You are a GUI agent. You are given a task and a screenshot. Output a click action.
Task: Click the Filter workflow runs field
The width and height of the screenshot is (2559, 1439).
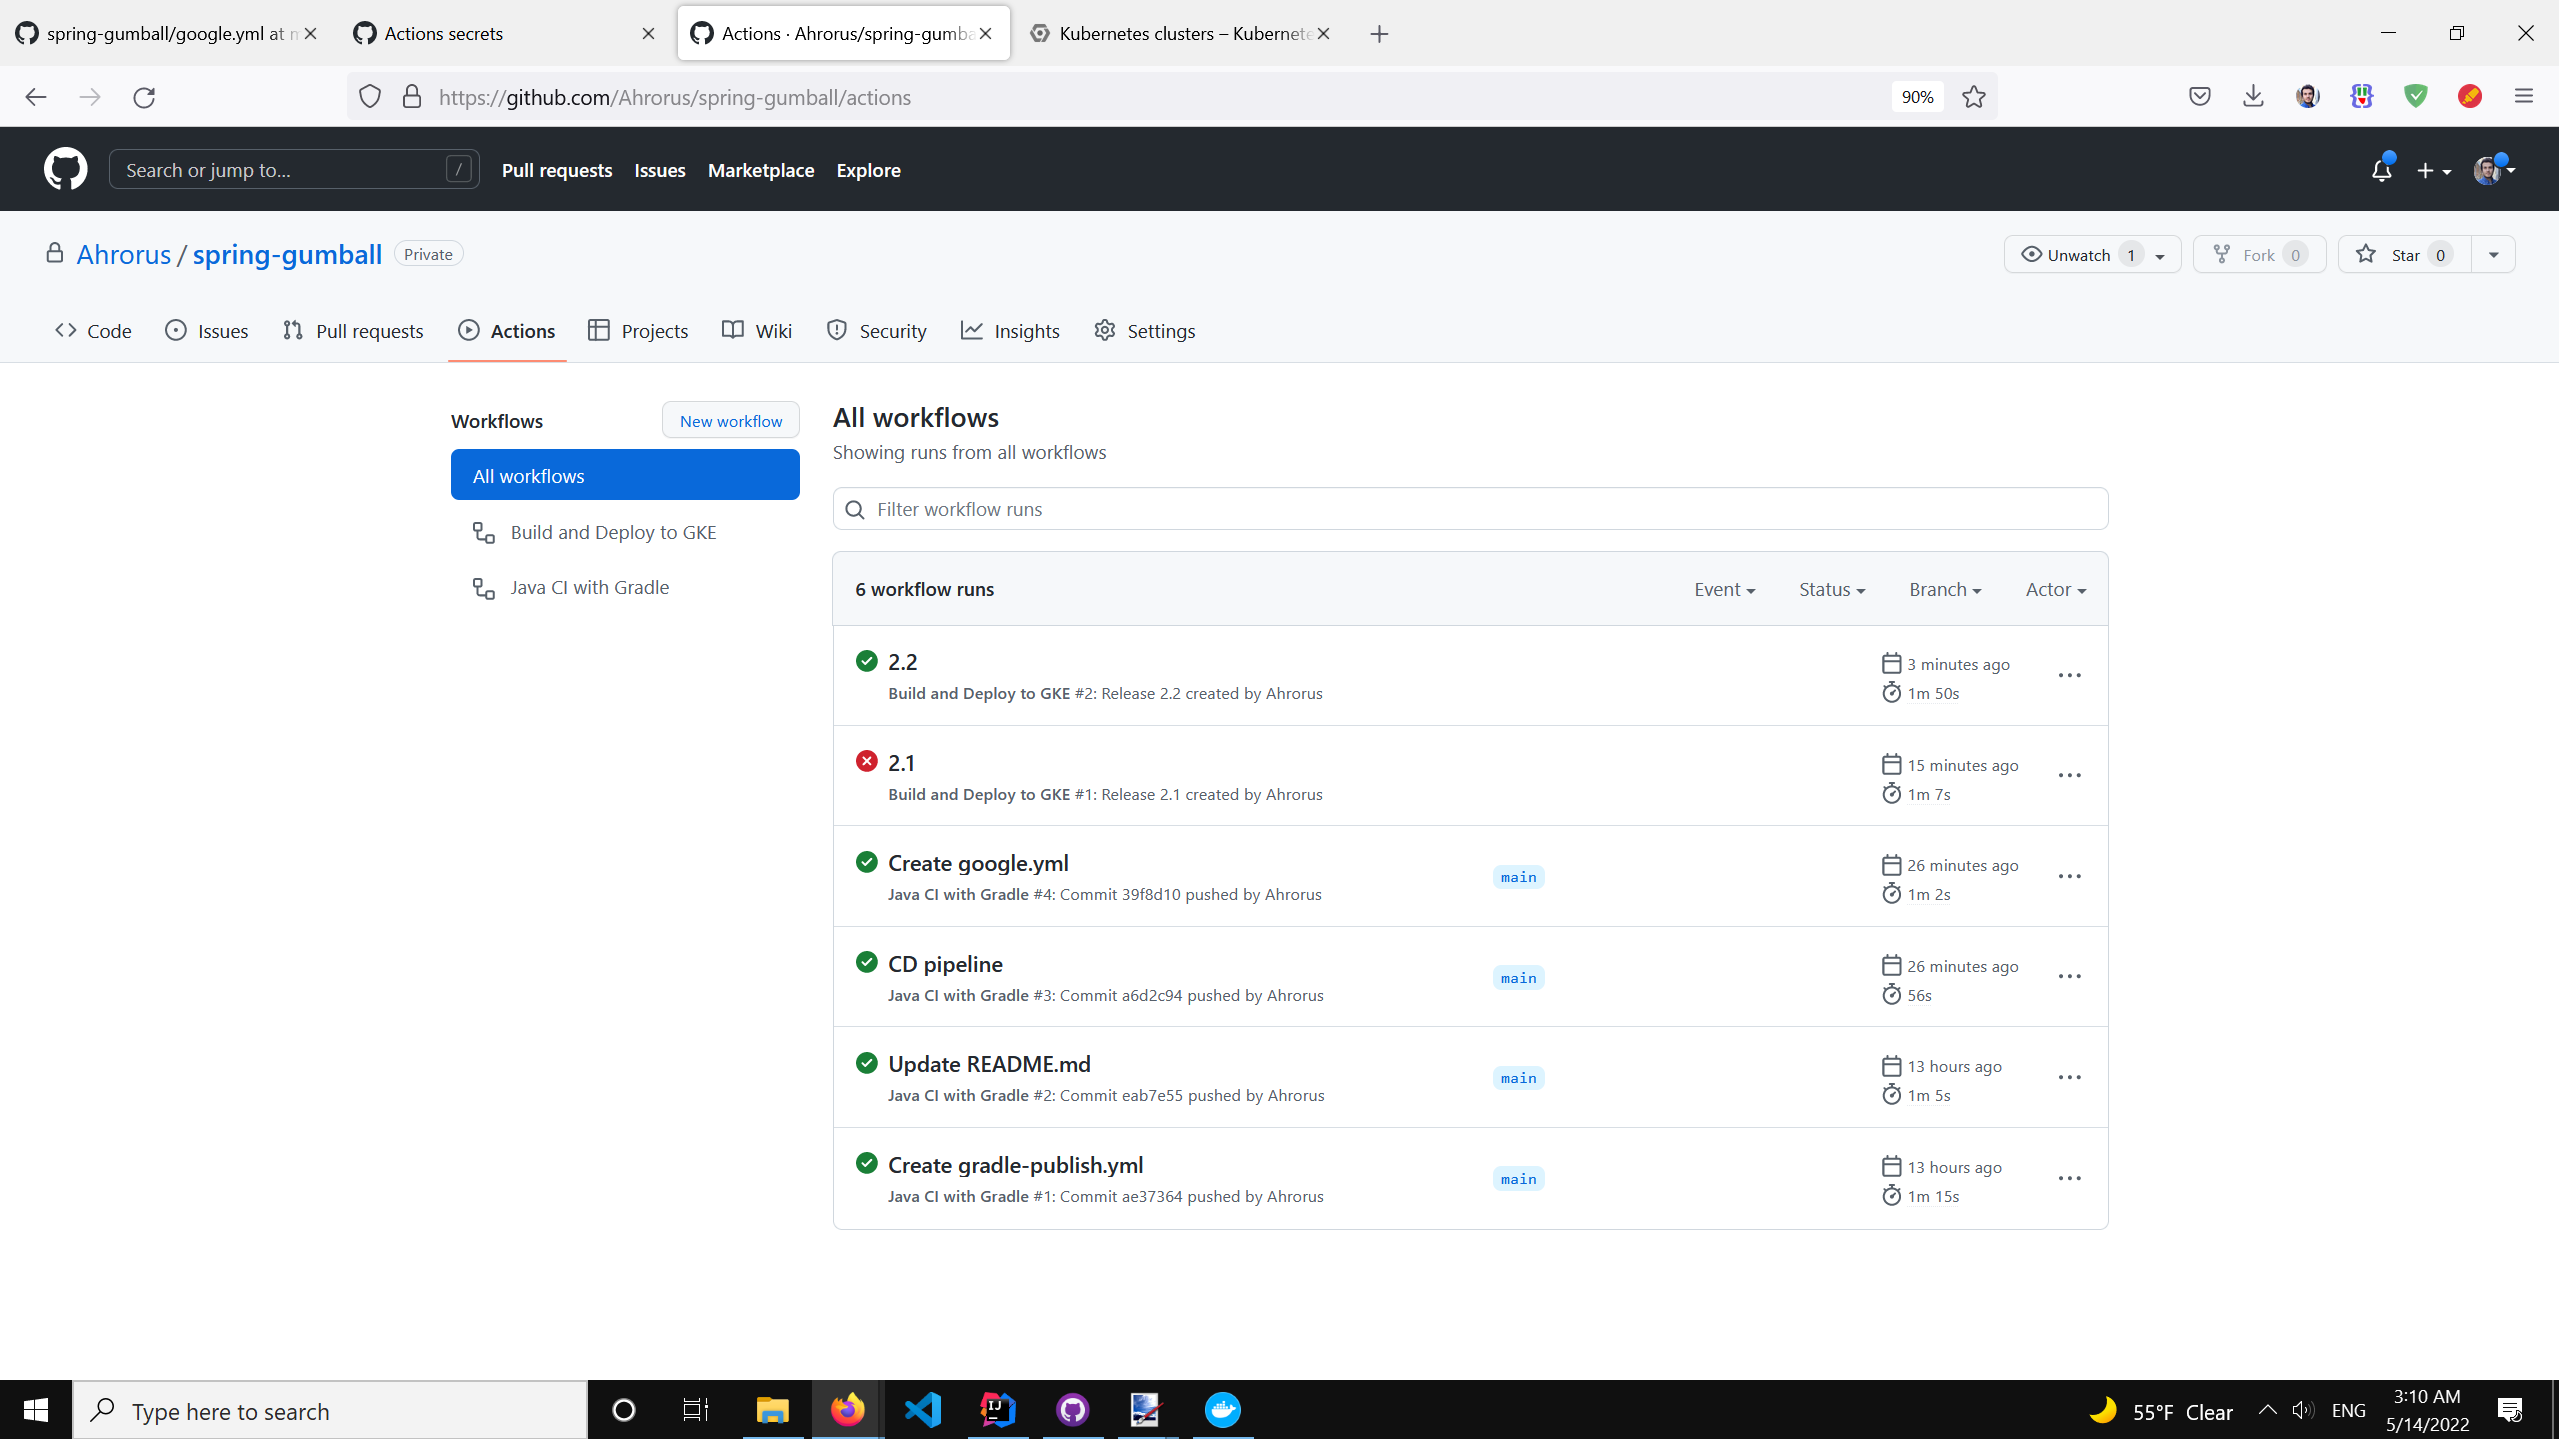(x=1470, y=509)
